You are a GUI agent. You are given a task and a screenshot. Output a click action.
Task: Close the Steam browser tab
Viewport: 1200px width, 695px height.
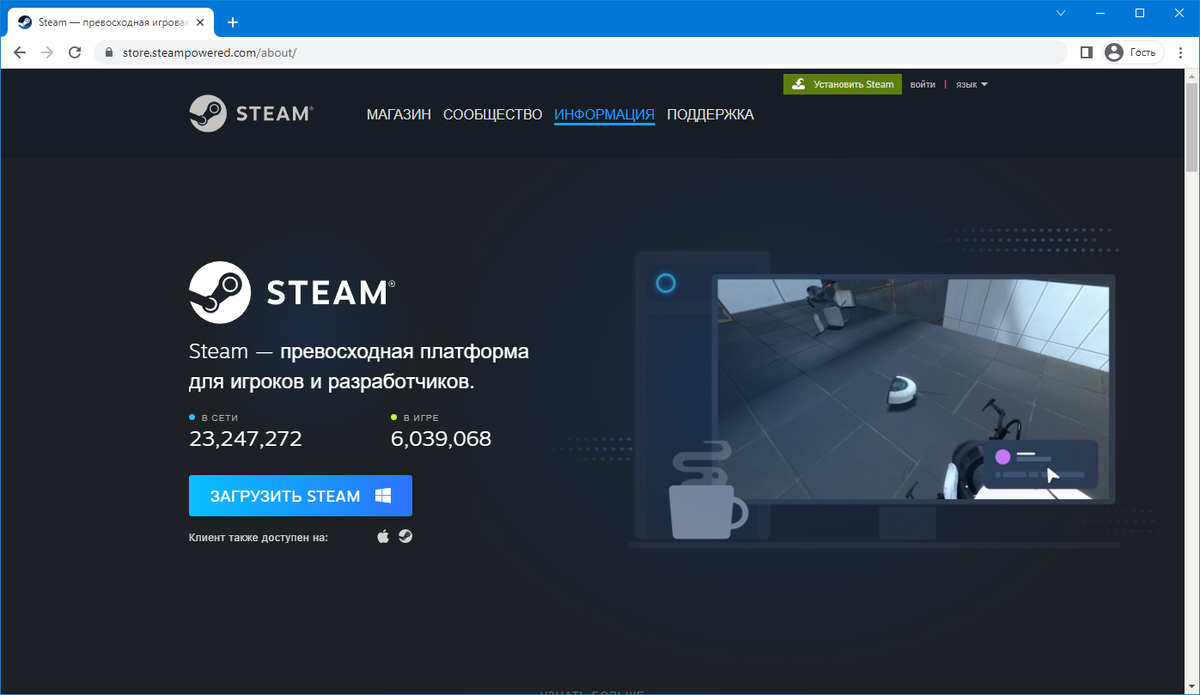(x=201, y=22)
